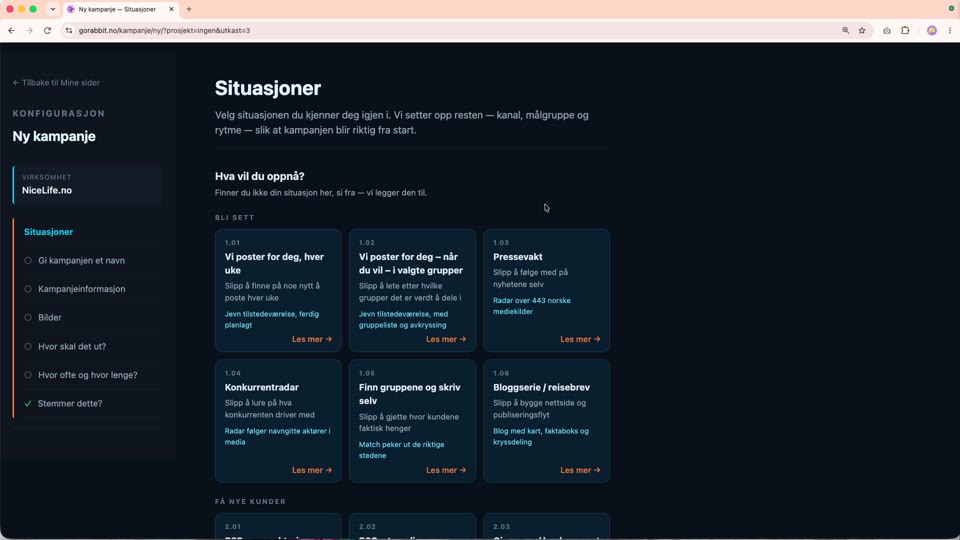The image size is (960, 540).
Task: Click the camera icon in browser toolbar
Action: 887,31
